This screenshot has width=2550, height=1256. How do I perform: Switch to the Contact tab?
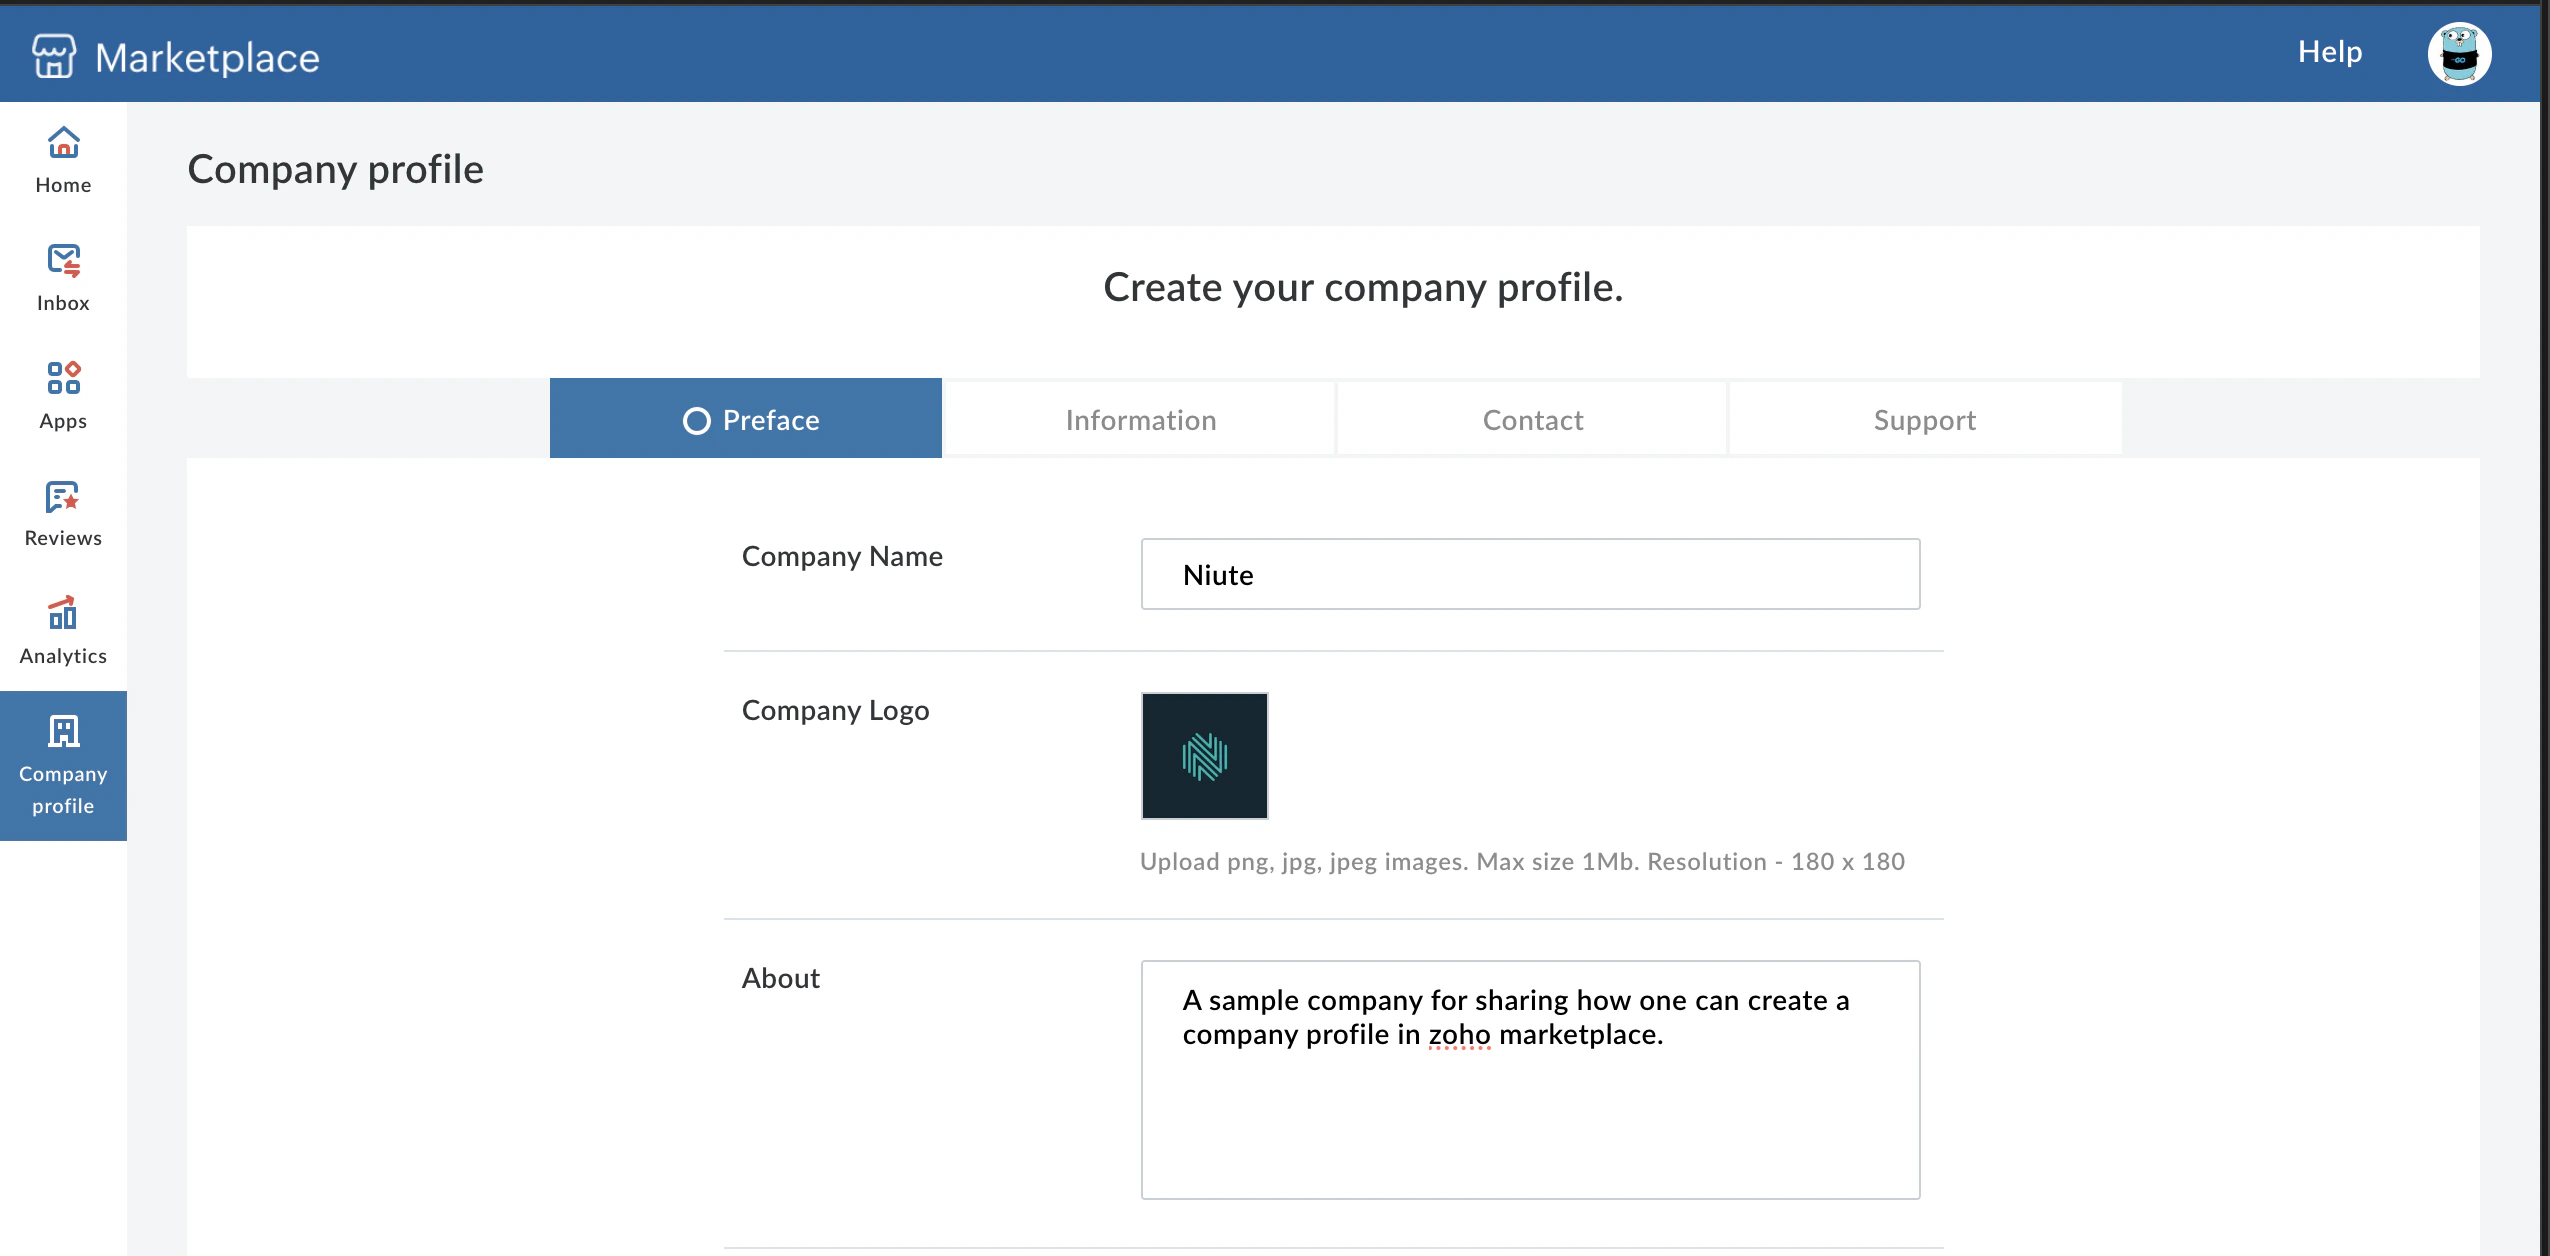point(1531,419)
